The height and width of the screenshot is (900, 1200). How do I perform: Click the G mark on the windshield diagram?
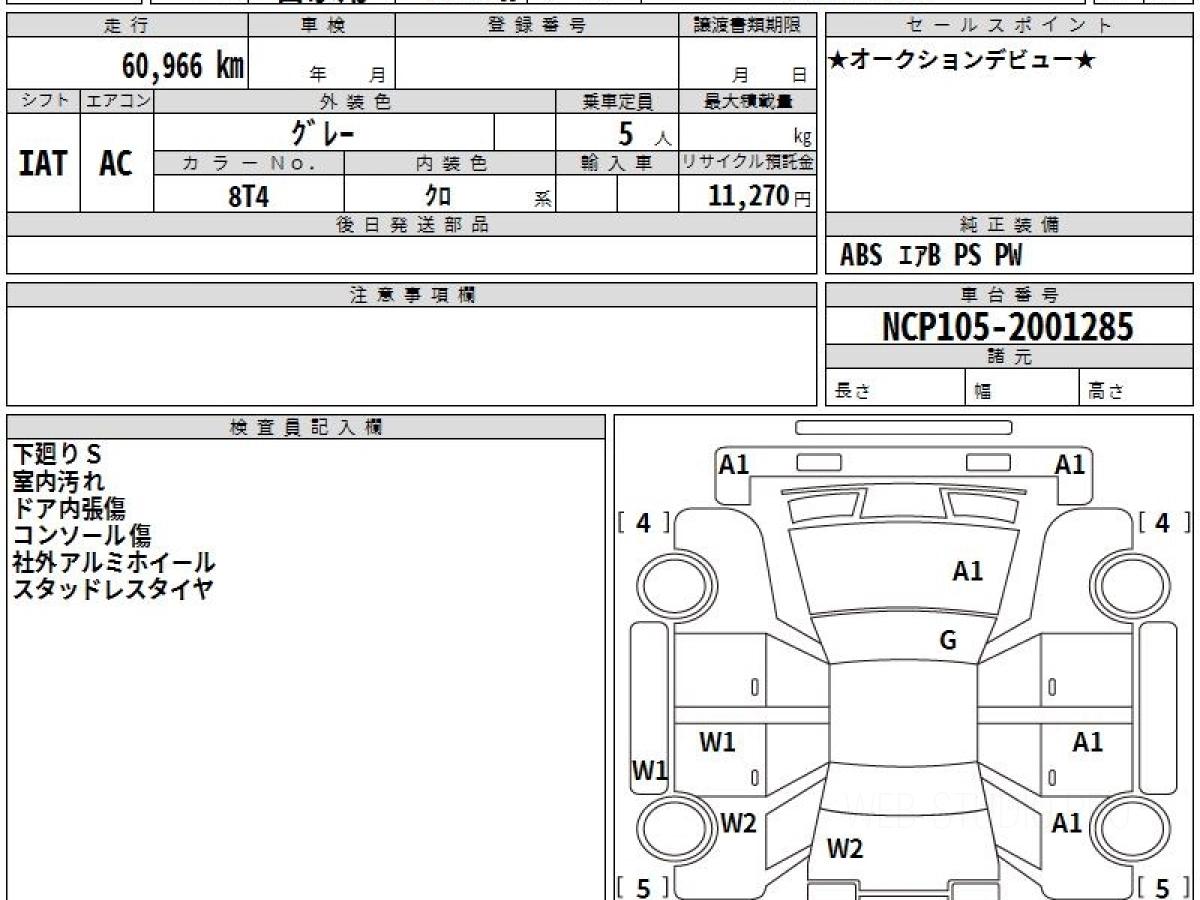click(948, 642)
